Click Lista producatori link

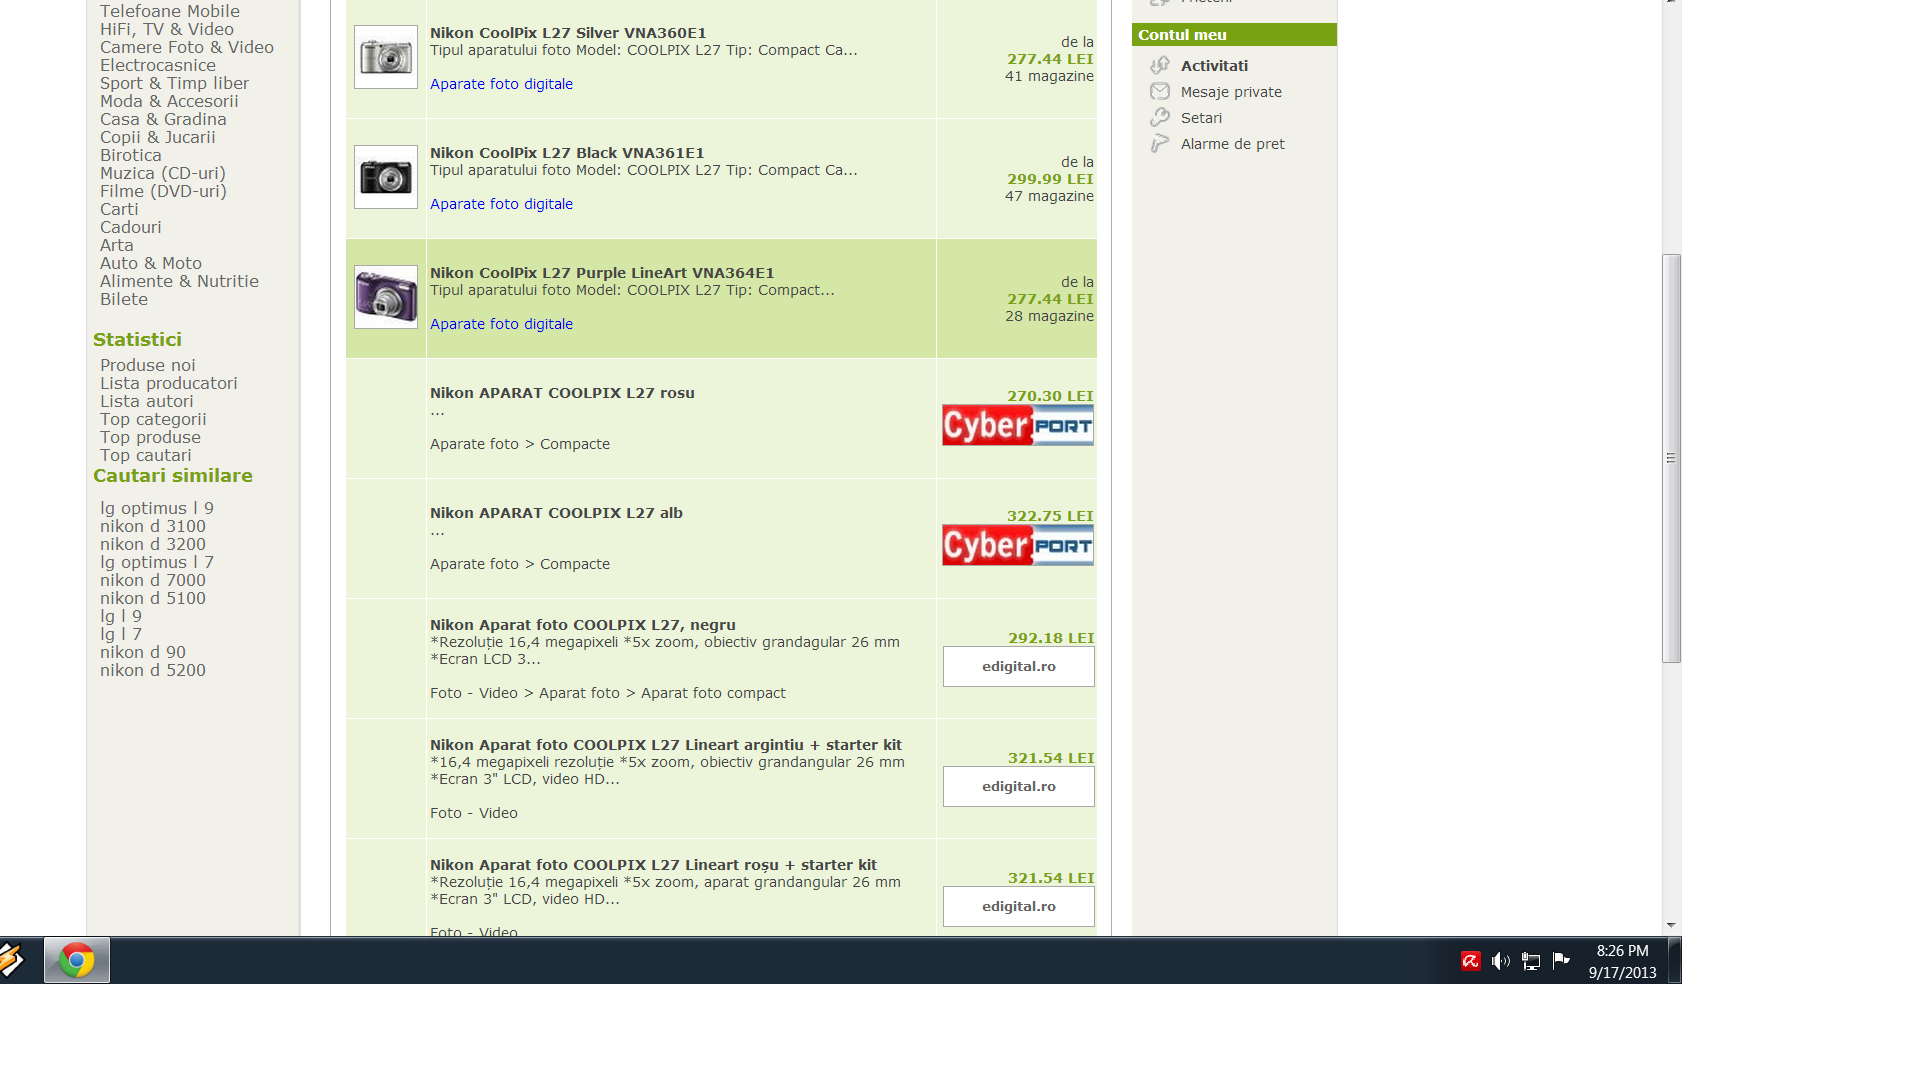[x=169, y=383]
